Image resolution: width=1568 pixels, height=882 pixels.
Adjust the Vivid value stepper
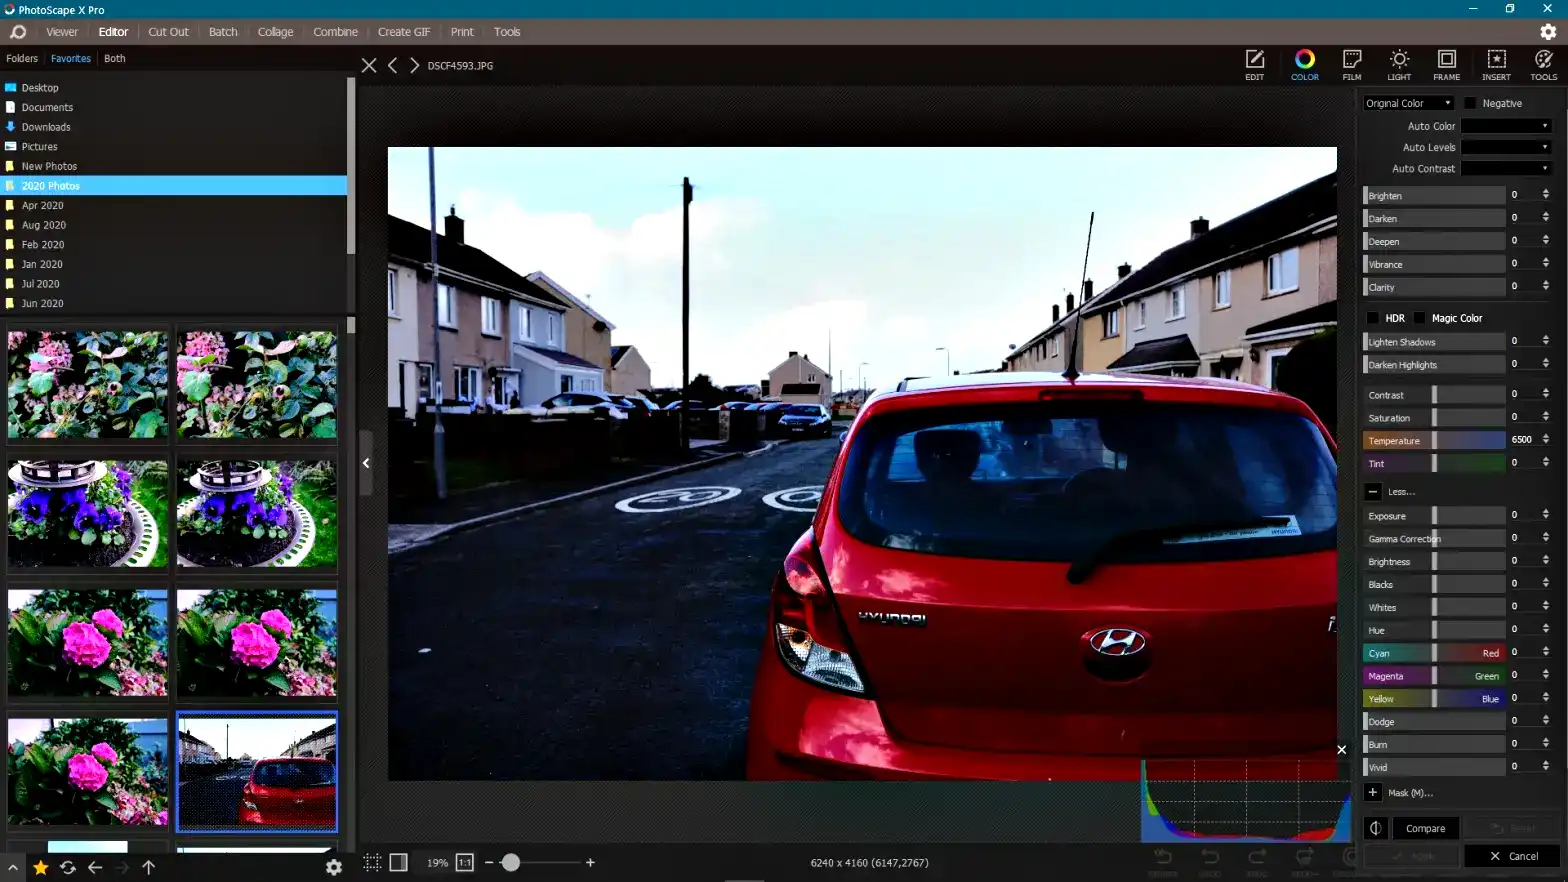(x=1545, y=766)
